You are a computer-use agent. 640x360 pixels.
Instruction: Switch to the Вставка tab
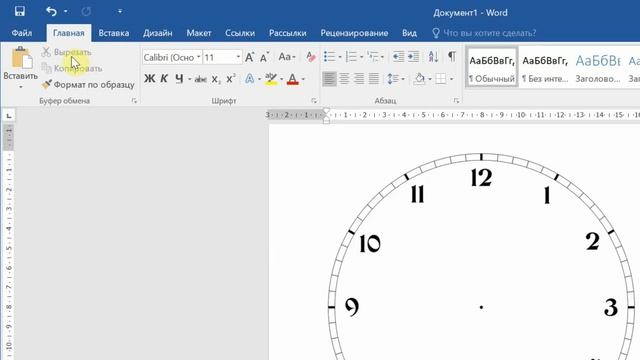pos(114,33)
